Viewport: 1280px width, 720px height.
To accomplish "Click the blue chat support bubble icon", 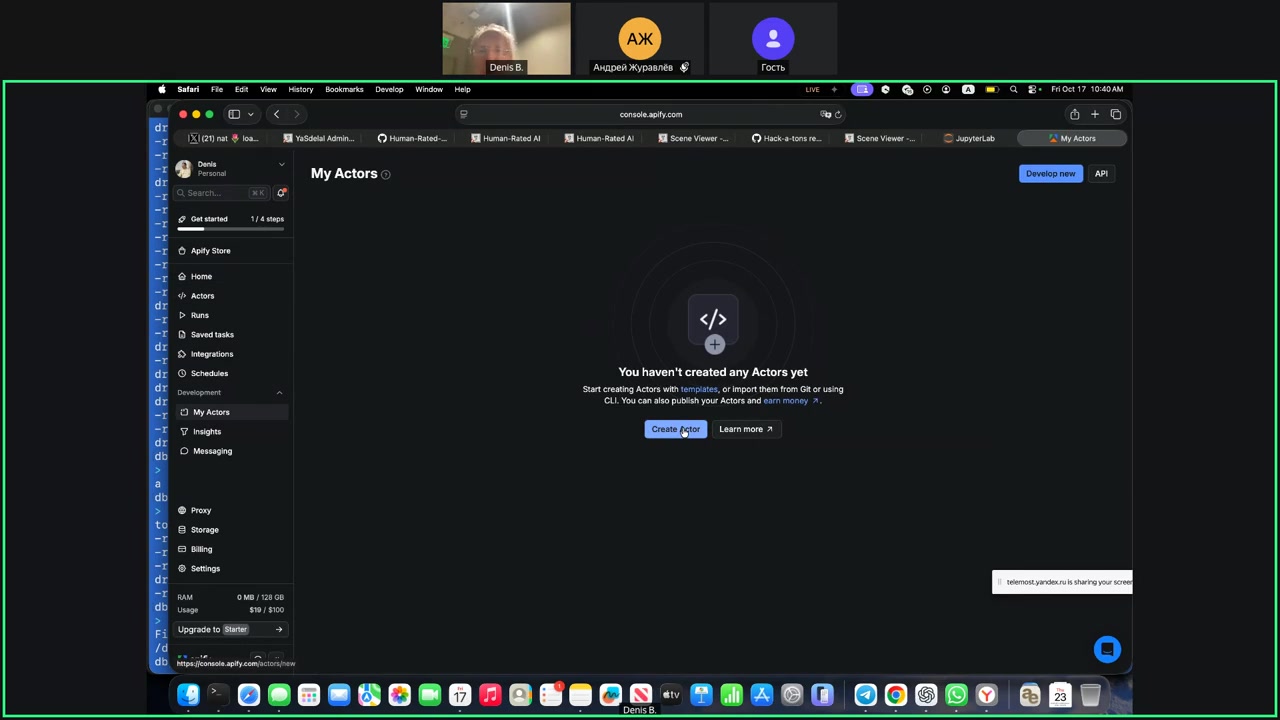I will 1107,649.
